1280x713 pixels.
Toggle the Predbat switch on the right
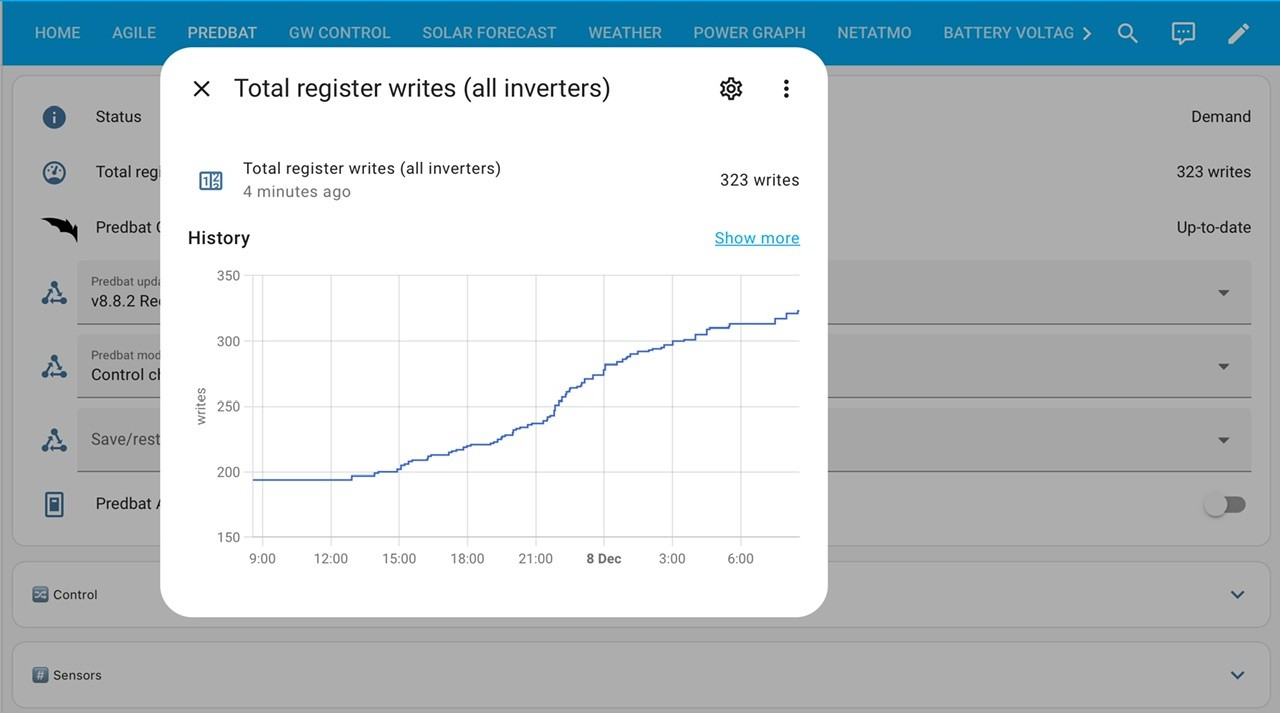tap(1225, 505)
